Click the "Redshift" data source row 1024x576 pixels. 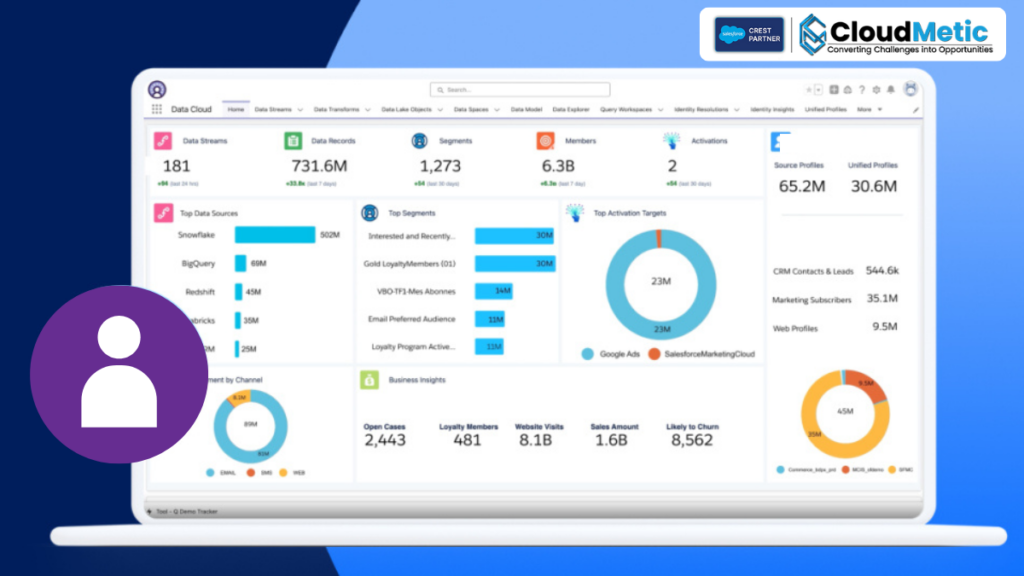tap(222, 292)
